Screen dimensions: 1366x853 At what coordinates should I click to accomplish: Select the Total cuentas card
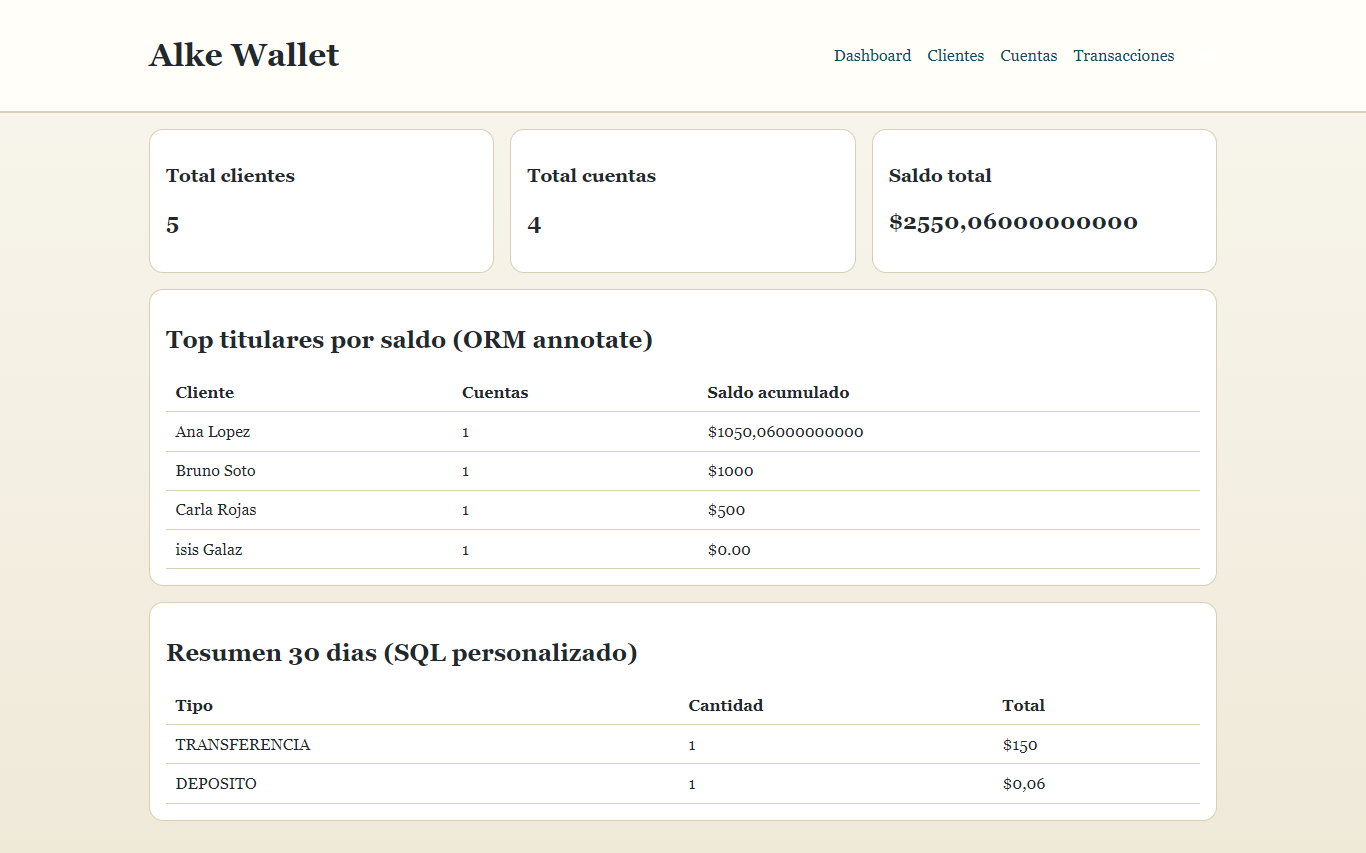click(x=682, y=200)
